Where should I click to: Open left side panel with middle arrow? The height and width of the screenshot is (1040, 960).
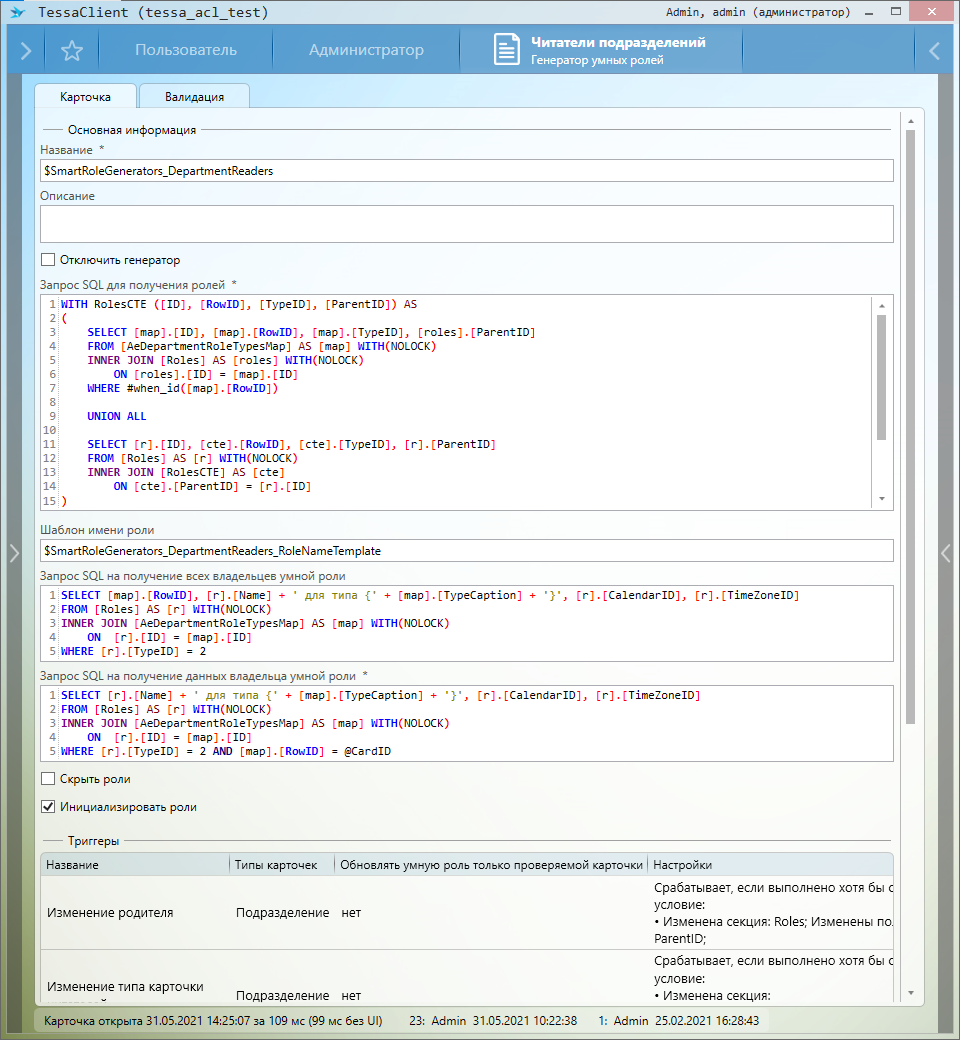click(13, 552)
